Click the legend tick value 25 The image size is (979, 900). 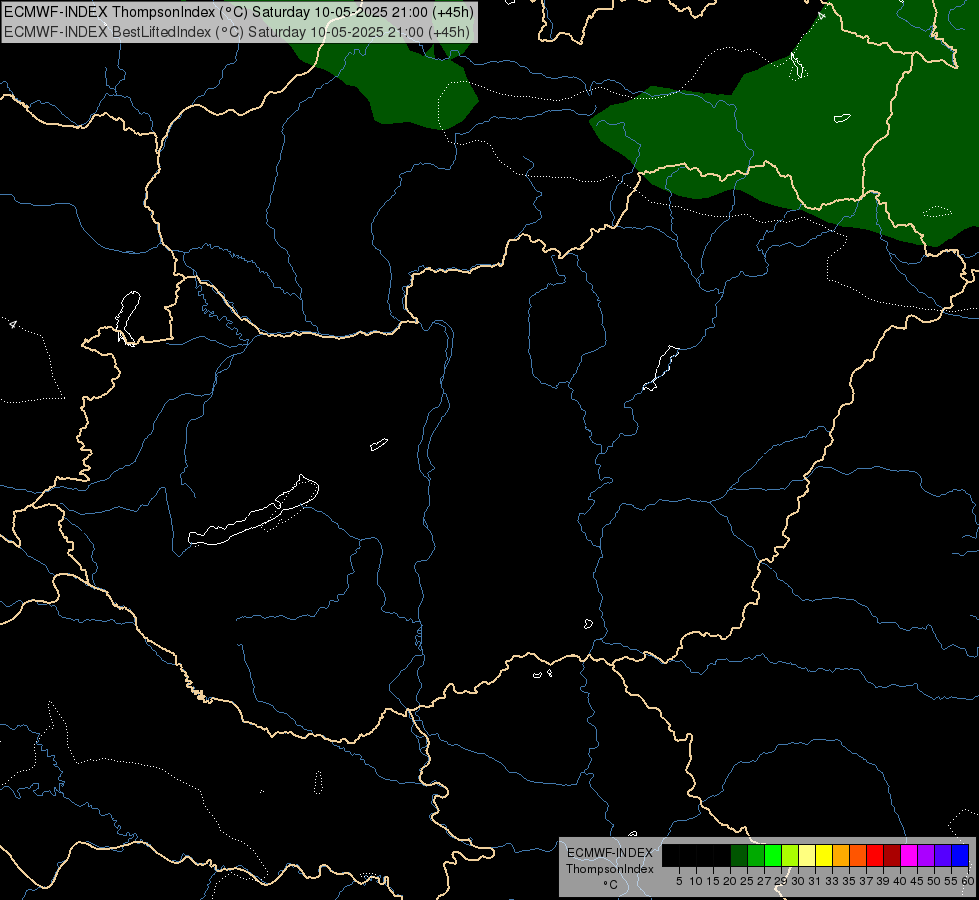pos(747,881)
